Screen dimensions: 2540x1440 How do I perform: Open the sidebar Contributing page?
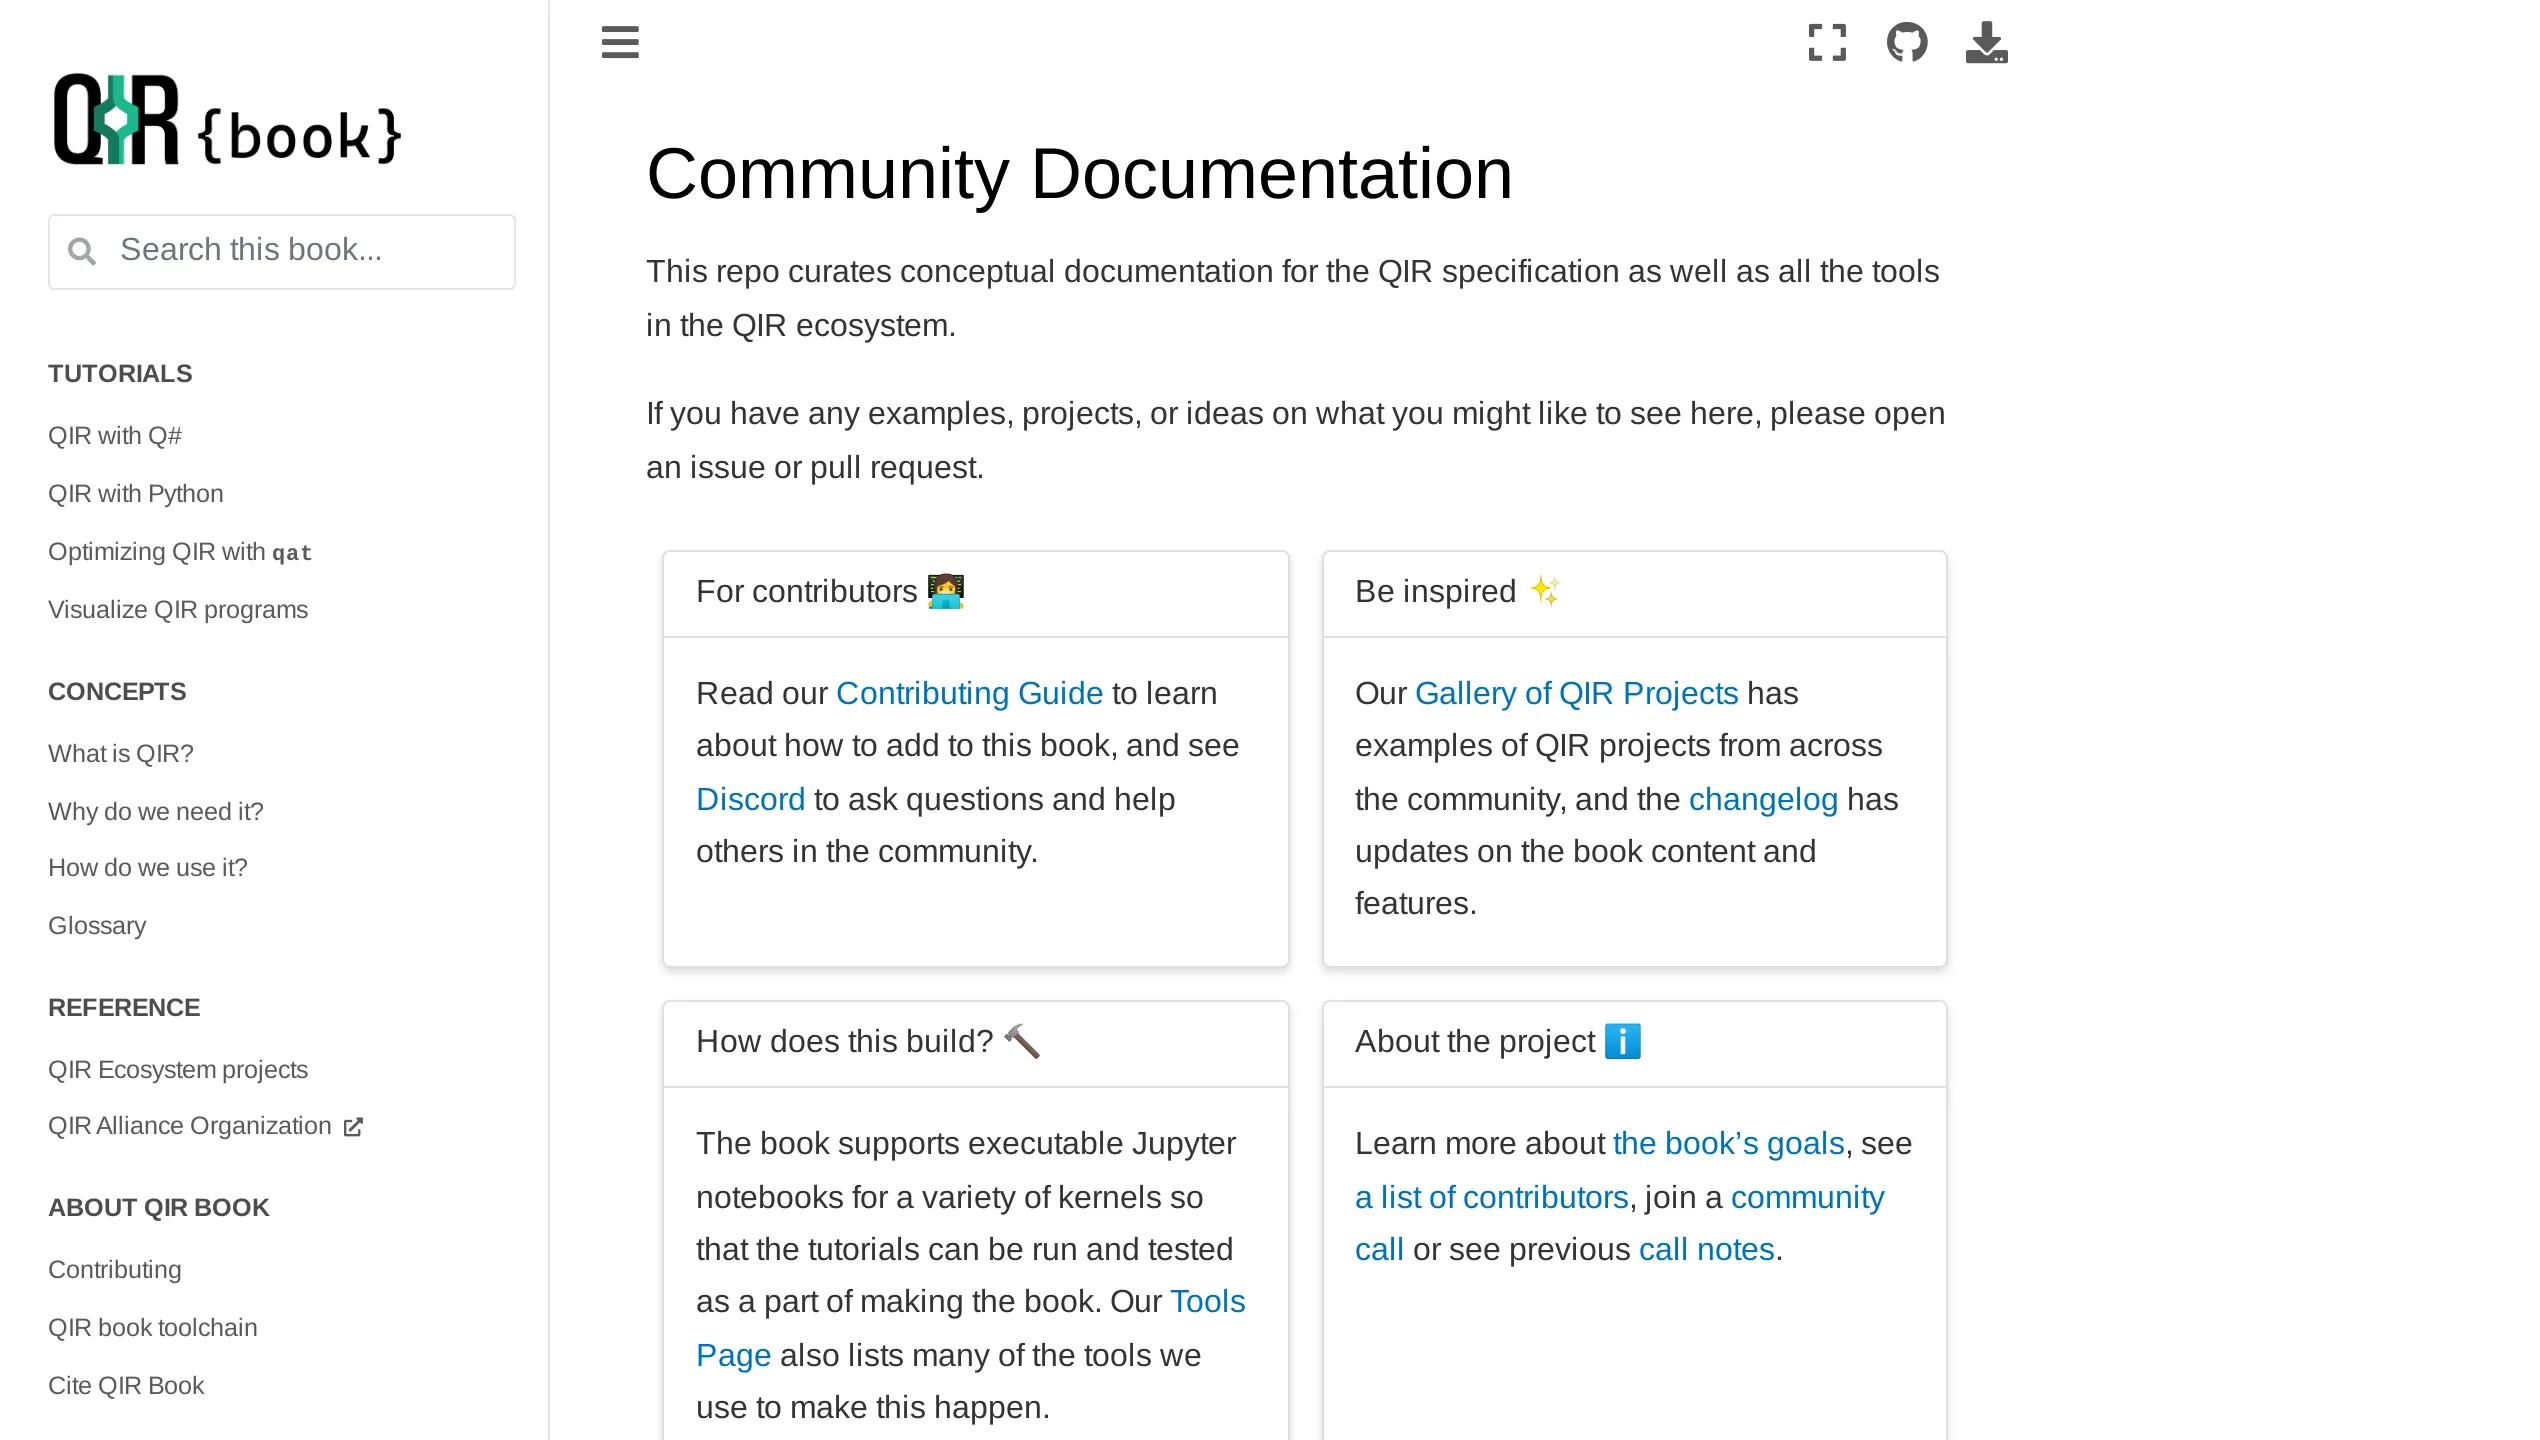click(115, 1270)
